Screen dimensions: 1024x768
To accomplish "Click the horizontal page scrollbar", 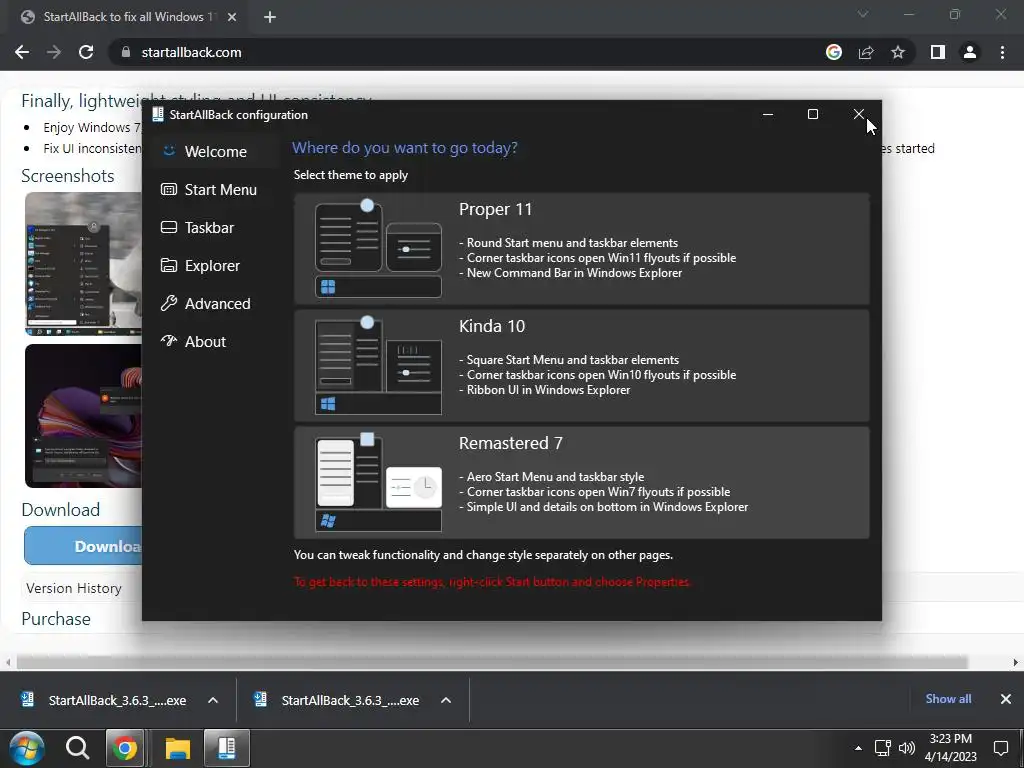I will [x=491, y=662].
